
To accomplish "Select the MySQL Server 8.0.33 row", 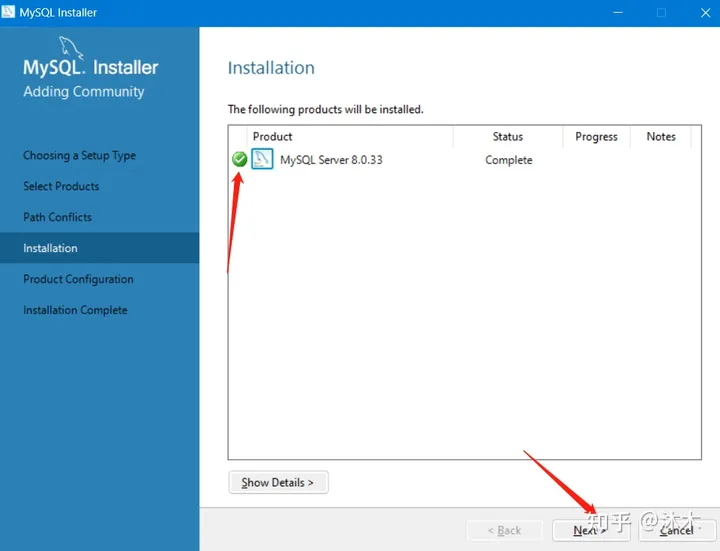I will point(464,159).
